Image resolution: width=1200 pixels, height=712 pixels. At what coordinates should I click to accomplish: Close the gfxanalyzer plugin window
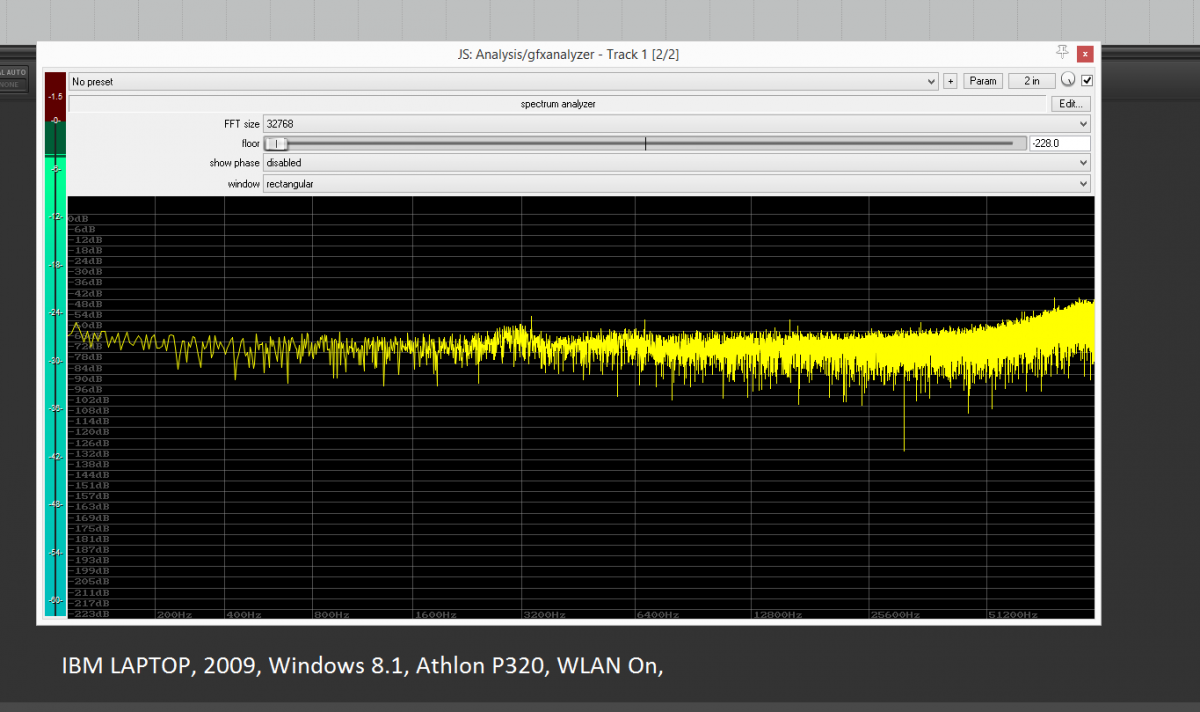[x=1085, y=54]
